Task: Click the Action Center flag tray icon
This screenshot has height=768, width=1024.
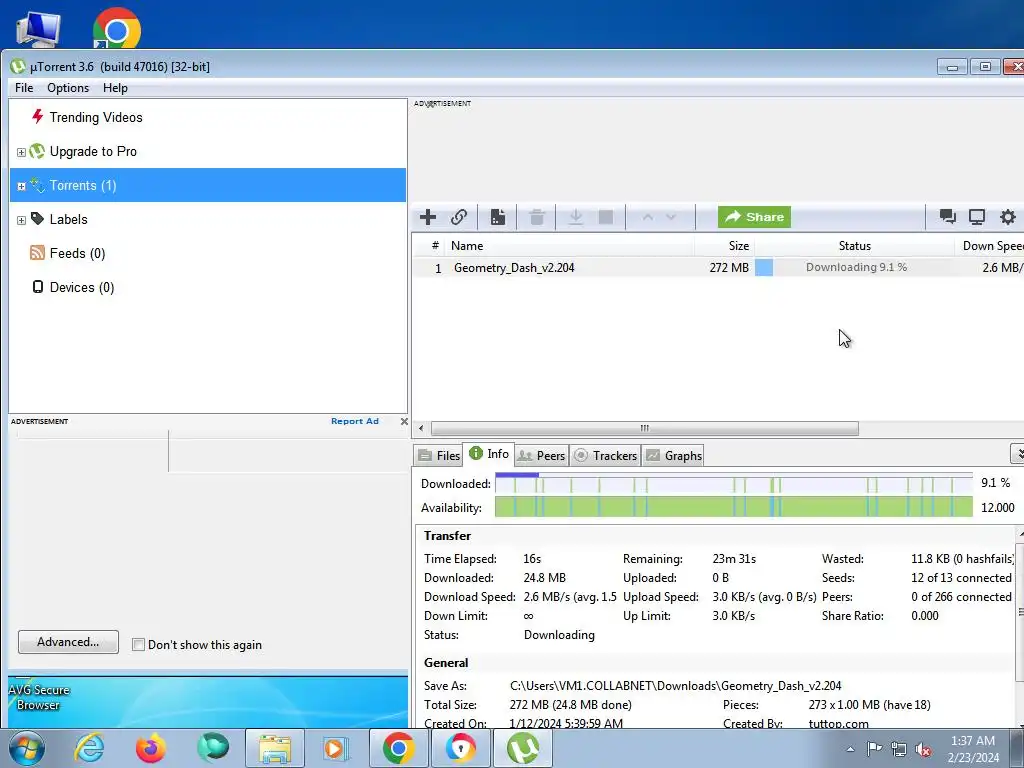Action: [874, 749]
